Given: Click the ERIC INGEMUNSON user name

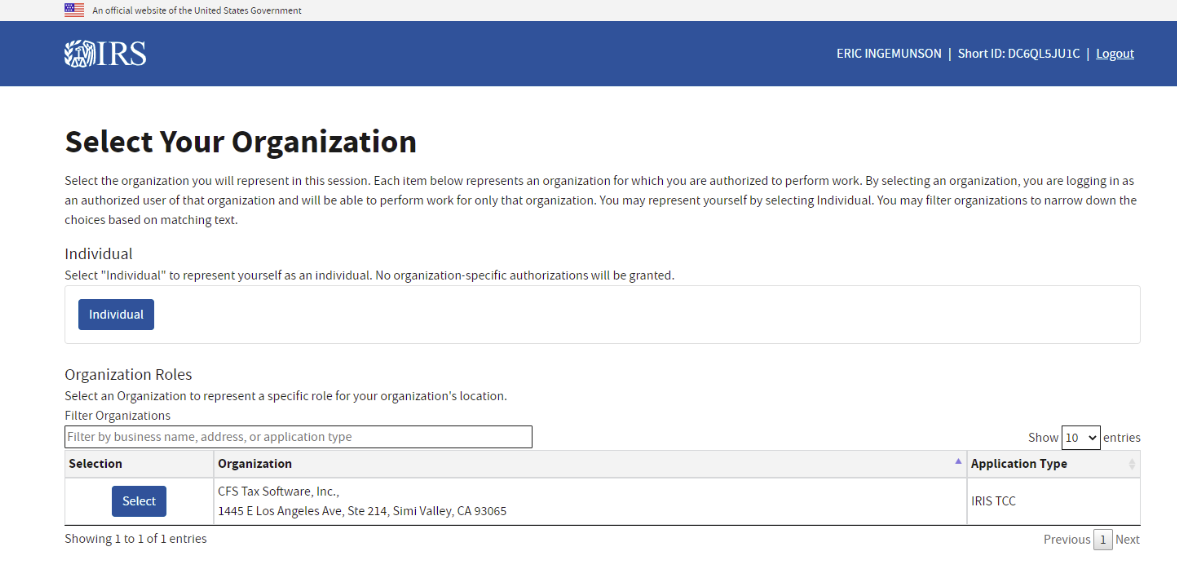Looking at the screenshot, I should click(x=889, y=54).
